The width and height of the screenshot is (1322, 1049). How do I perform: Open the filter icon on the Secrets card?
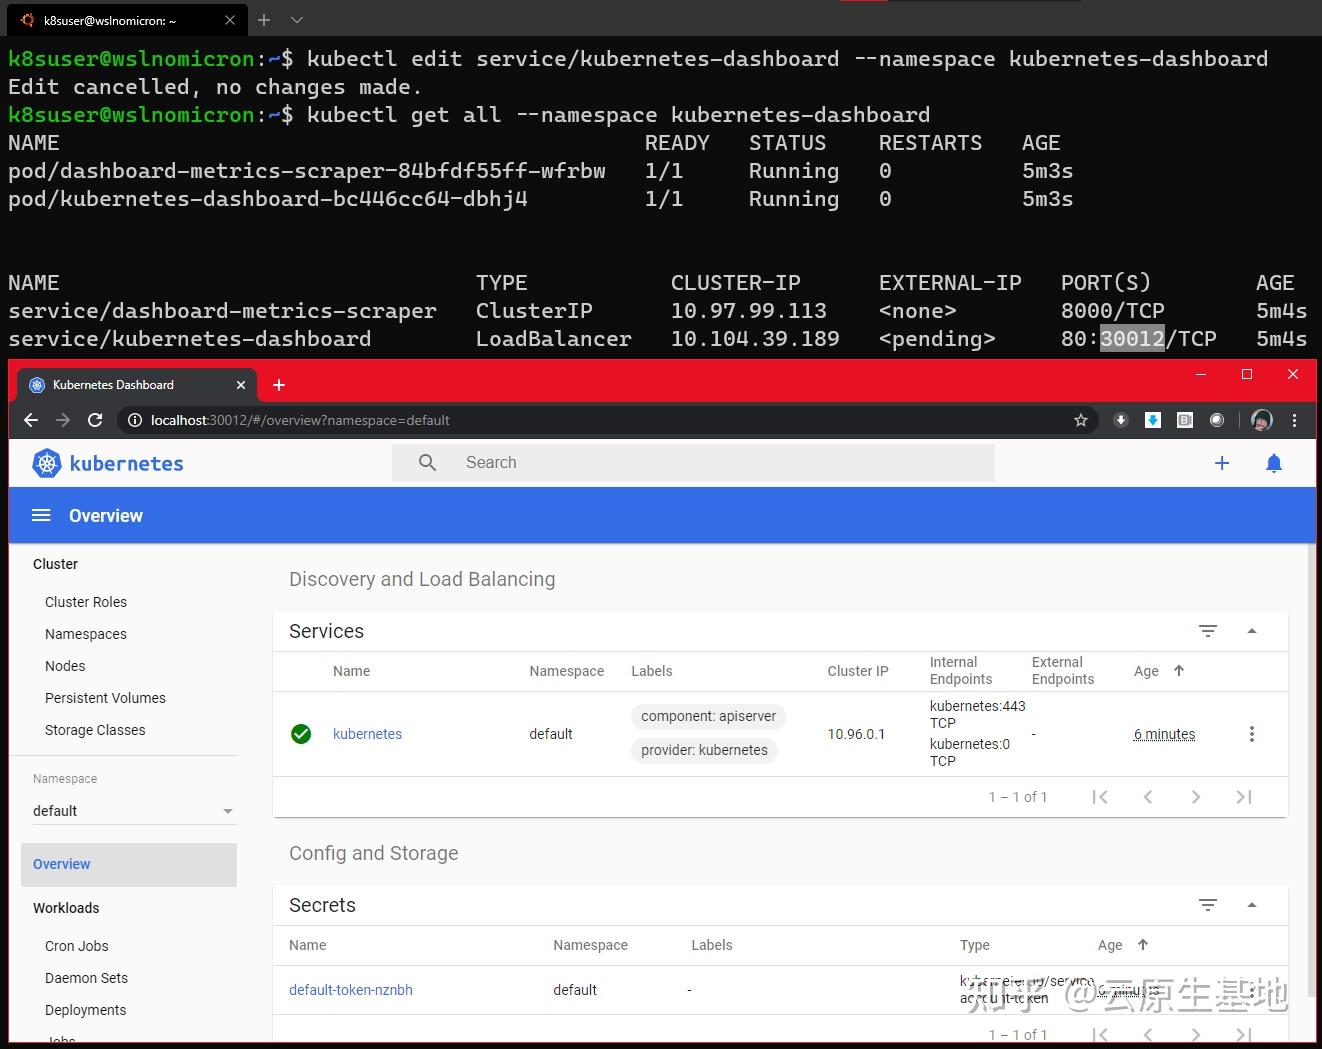pos(1208,905)
